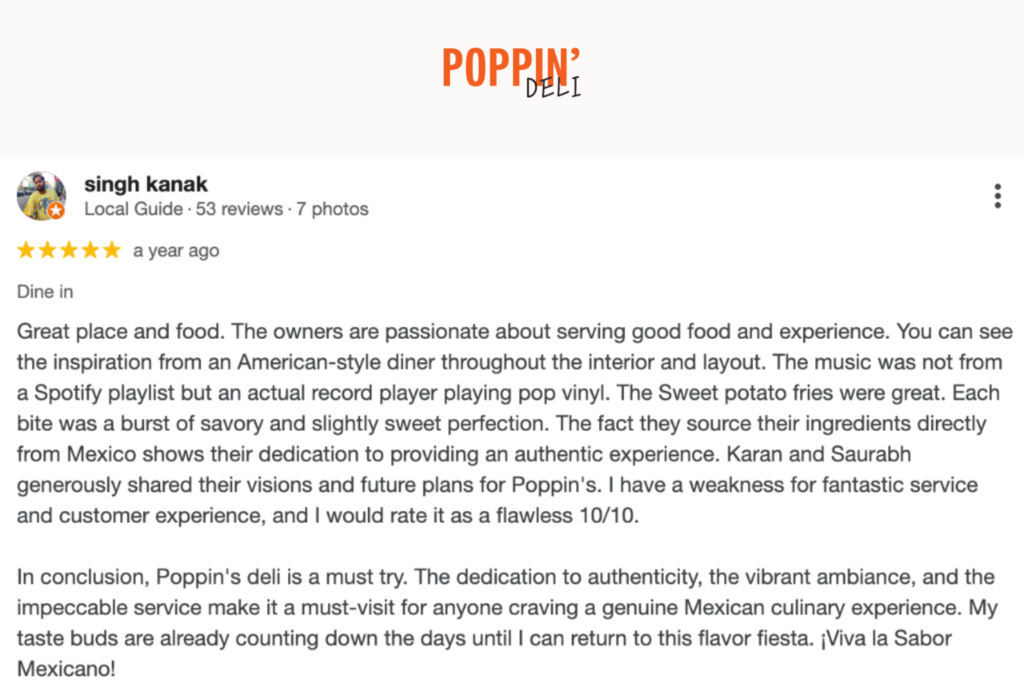Click the fourth yellow rating star
1024x683 pixels.
coord(91,250)
